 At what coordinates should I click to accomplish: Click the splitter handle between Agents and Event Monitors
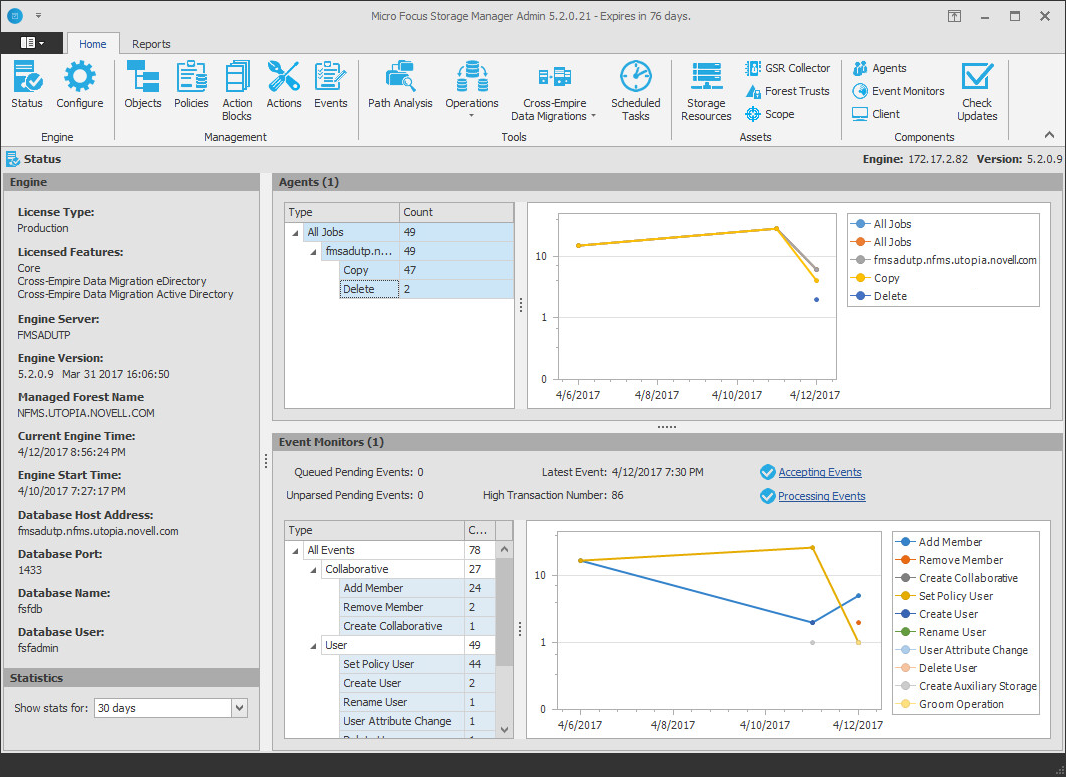(x=666, y=427)
